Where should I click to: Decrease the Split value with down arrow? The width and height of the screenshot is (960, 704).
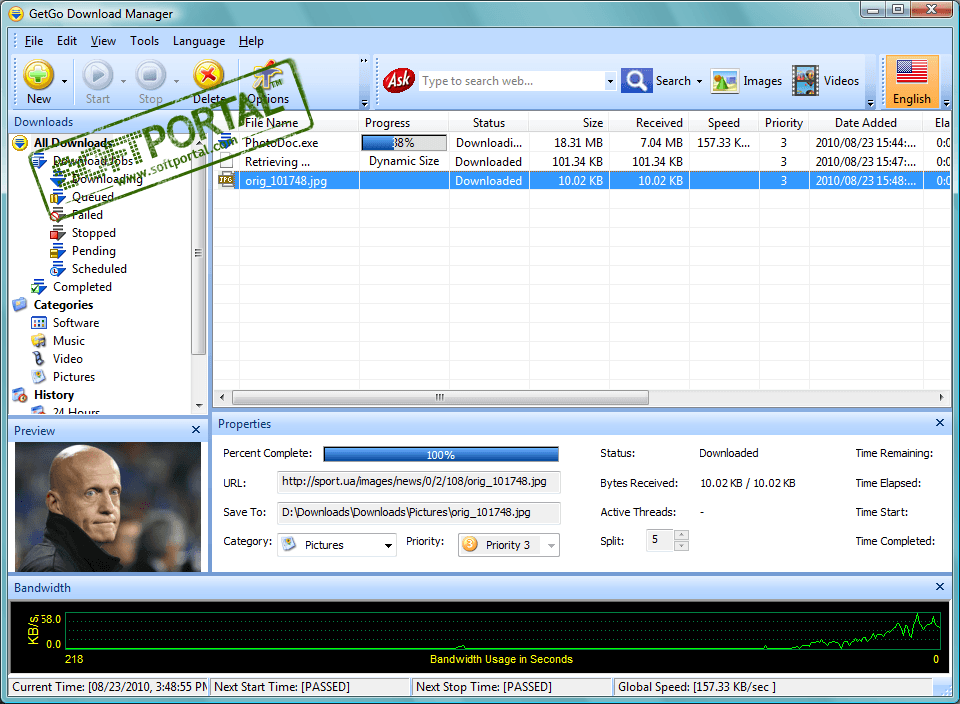[x=681, y=545]
